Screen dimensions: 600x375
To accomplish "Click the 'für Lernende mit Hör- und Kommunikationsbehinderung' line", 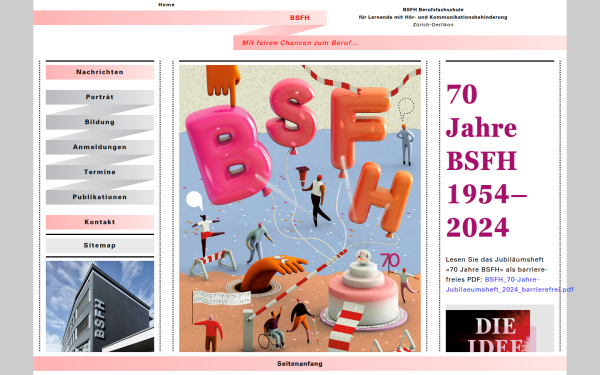I will 433,17.
